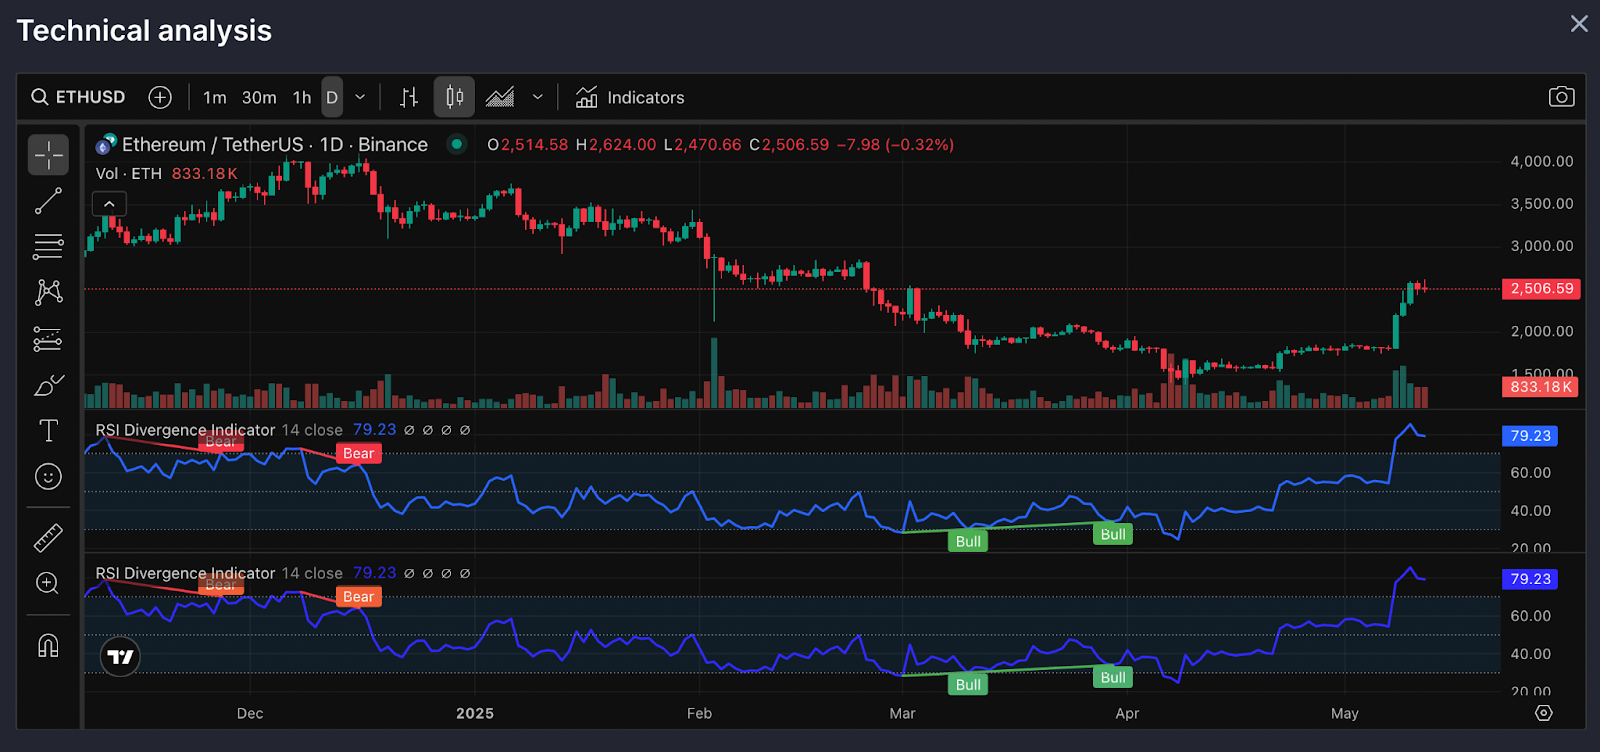Click the green market status dot
This screenshot has height=752, width=1600.
coord(456,144)
